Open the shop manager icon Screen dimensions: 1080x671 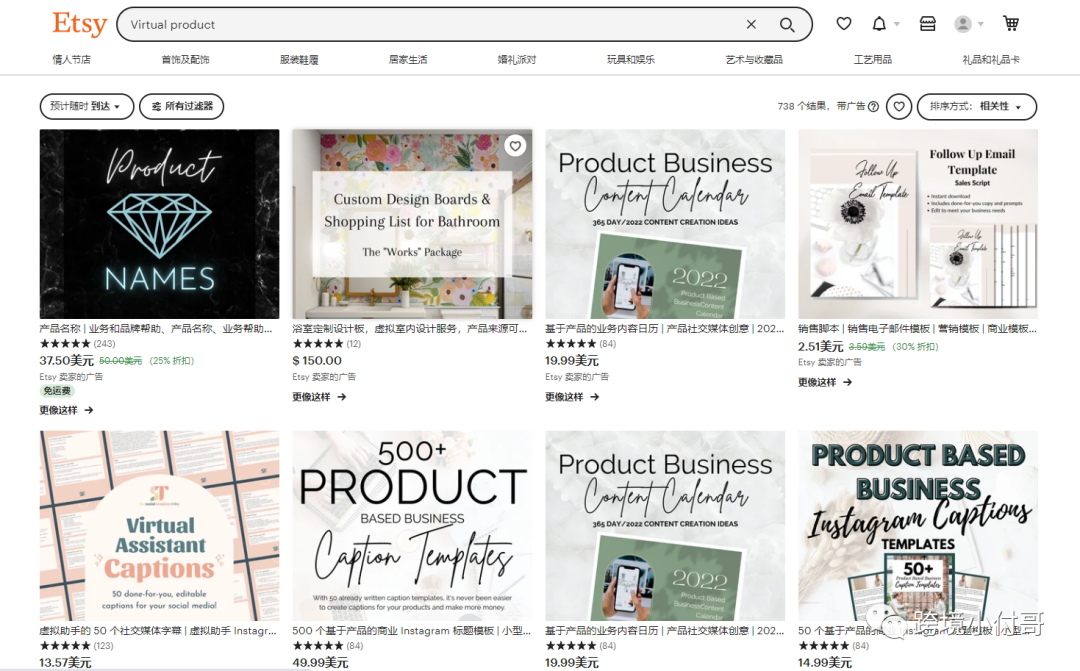point(928,24)
